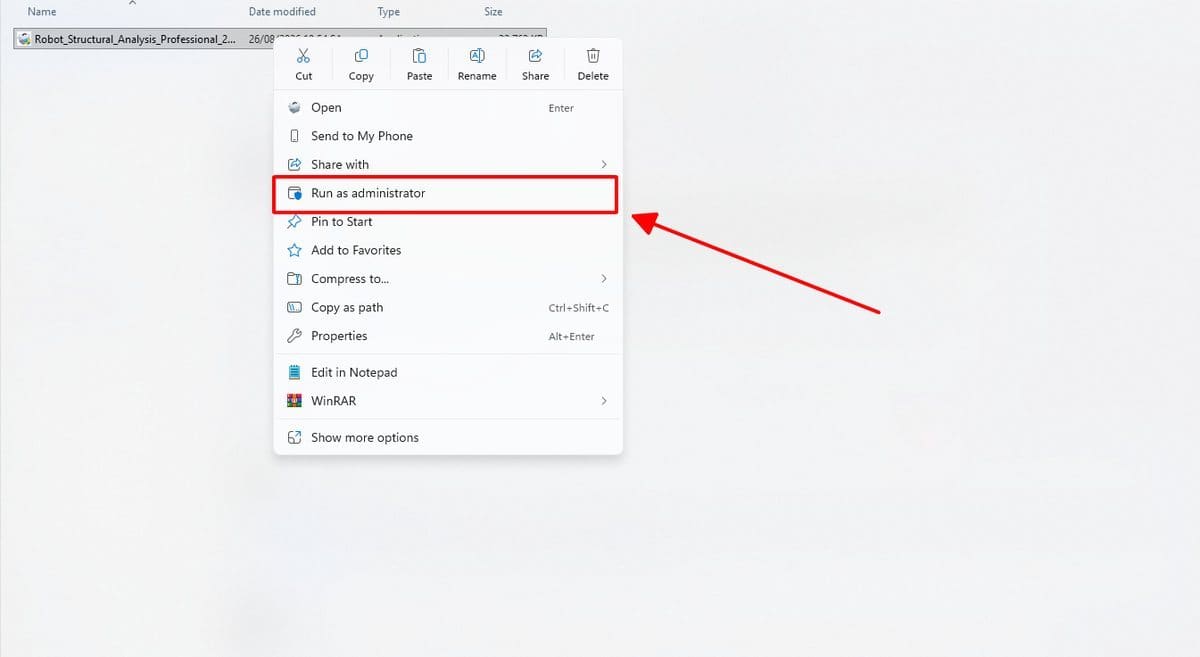Click the Paste icon in context menu
The image size is (1200, 657).
[419, 56]
